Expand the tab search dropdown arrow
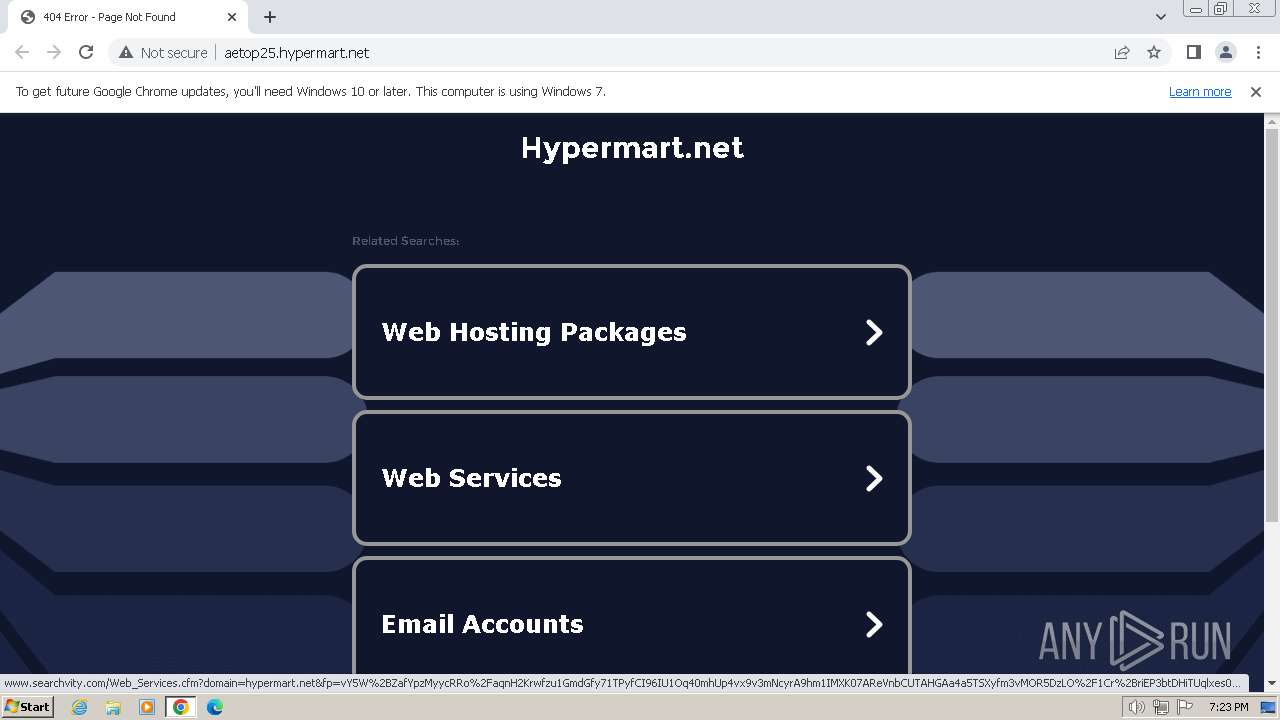The height and width of the screenshot is (720, 1280). click(1161, 17)
